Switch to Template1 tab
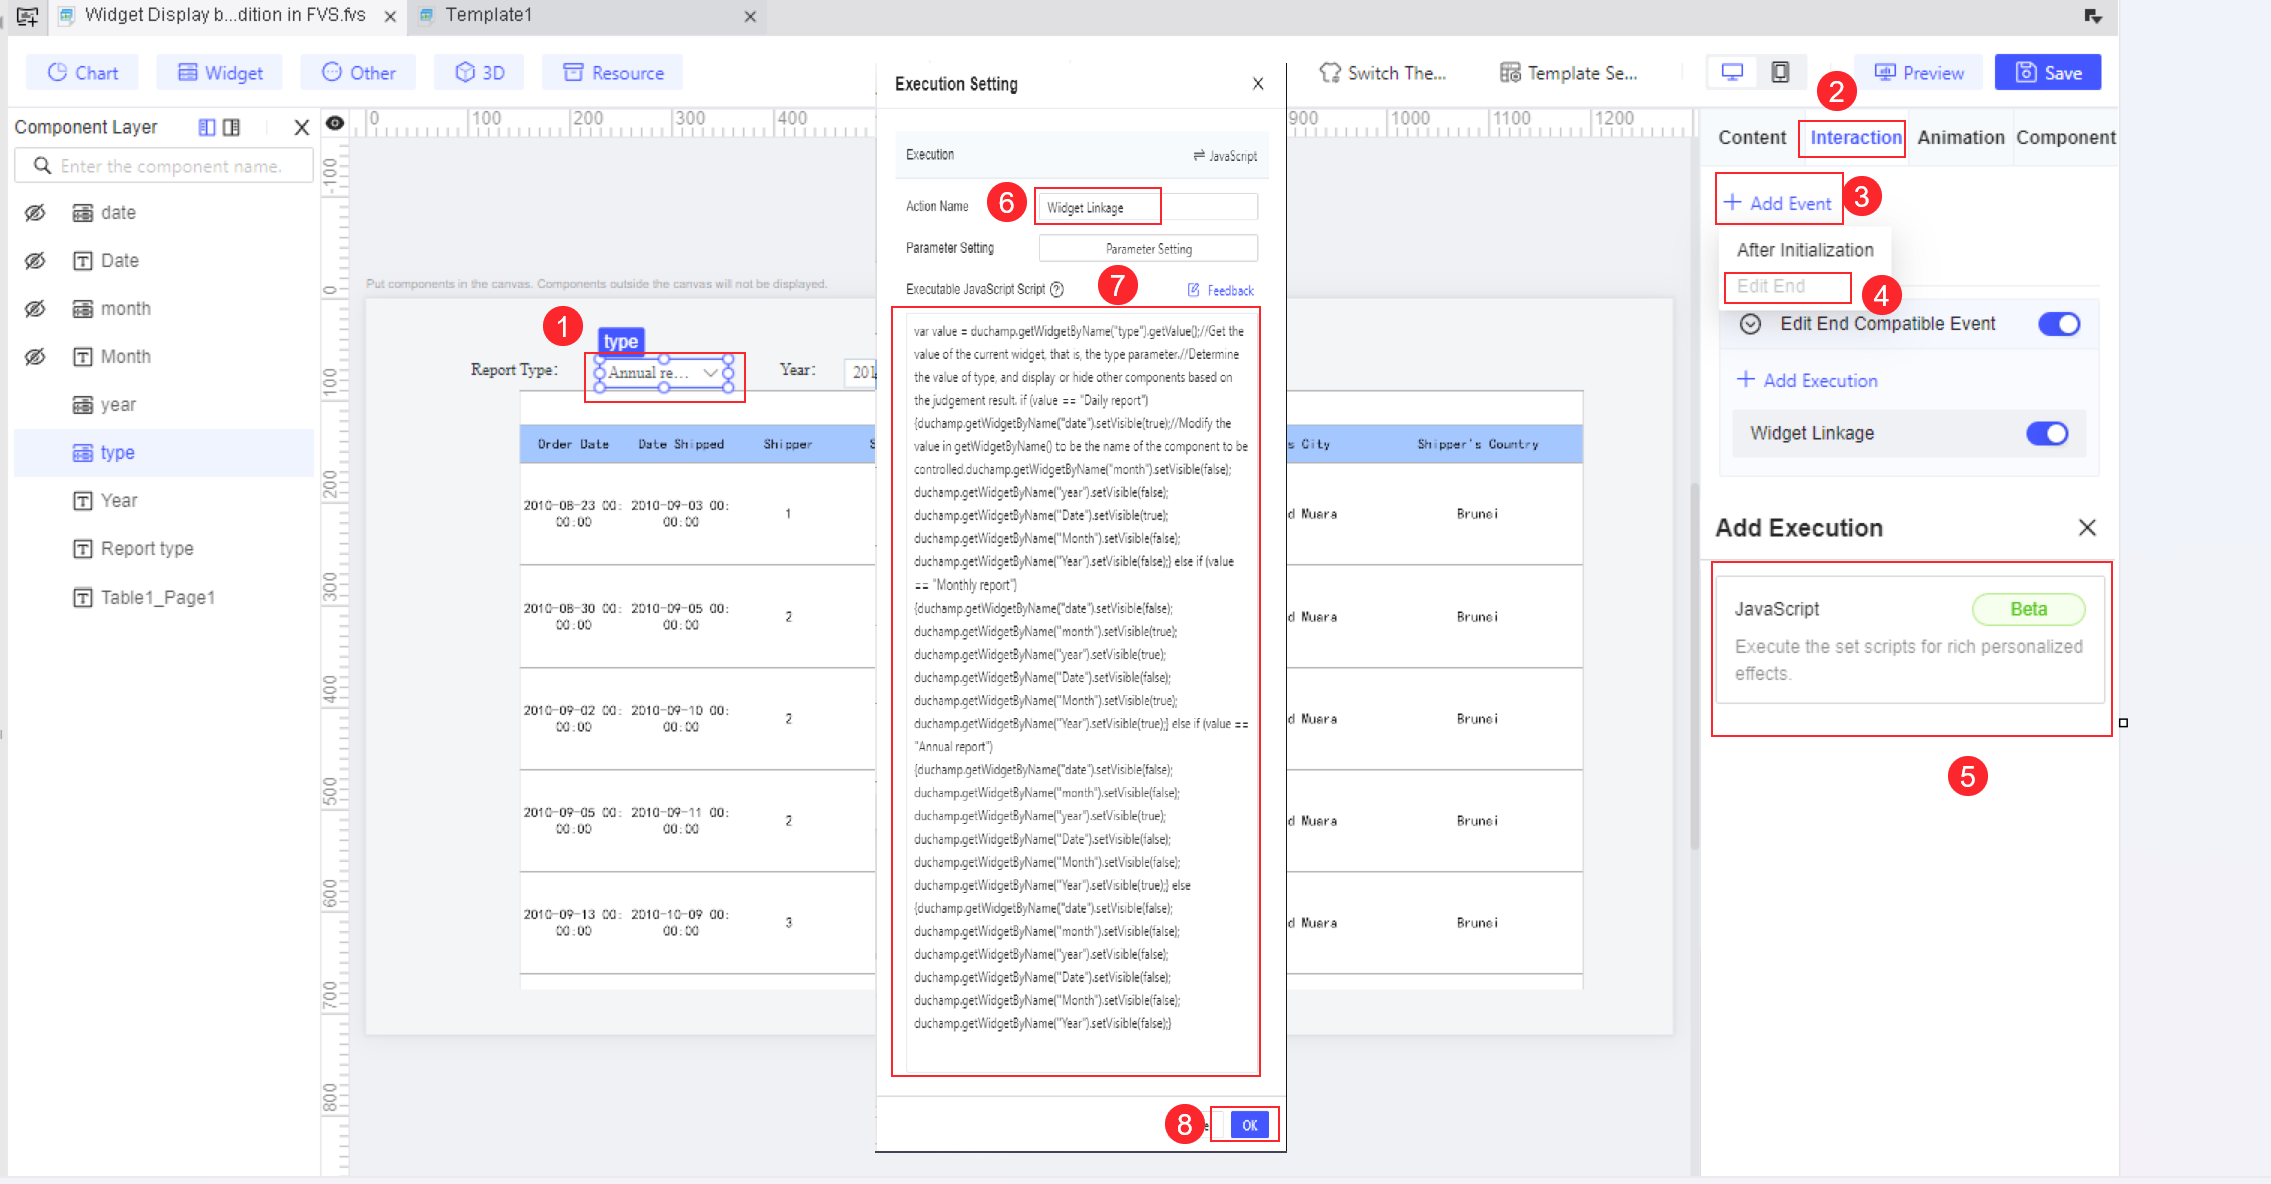Viewport: 2271px width, 1184px height. coord(488,15)
